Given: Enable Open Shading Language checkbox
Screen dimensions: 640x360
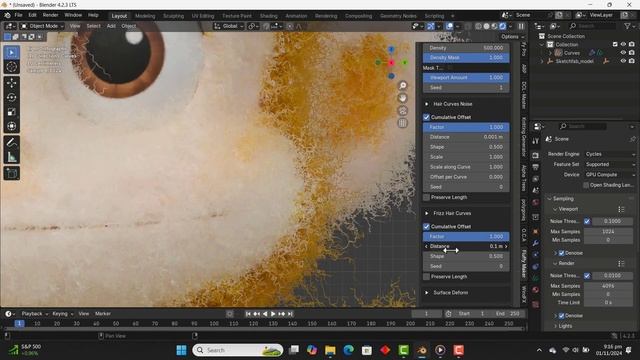Looking at the screenshot, I should point(586,185).
